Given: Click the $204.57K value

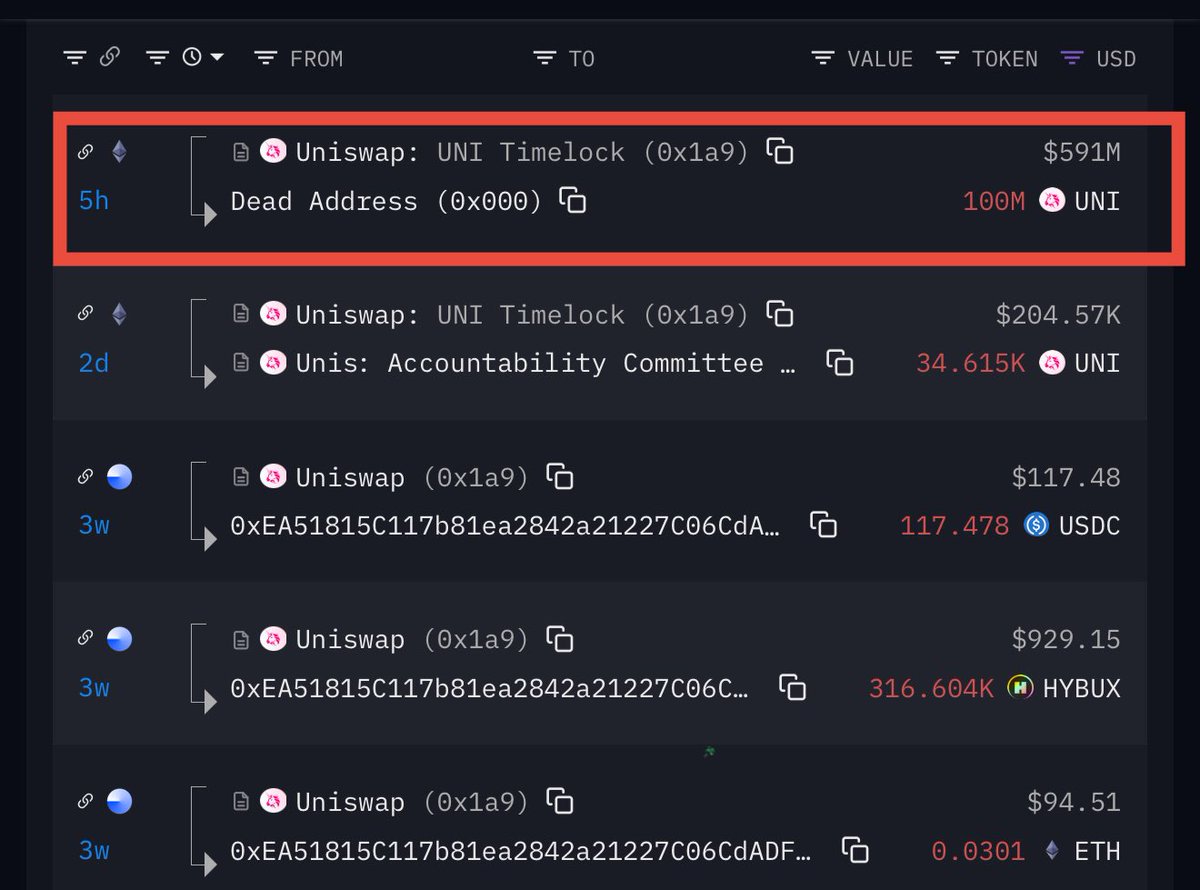Looking at the screenshot, I should [x=1058, y=315].
